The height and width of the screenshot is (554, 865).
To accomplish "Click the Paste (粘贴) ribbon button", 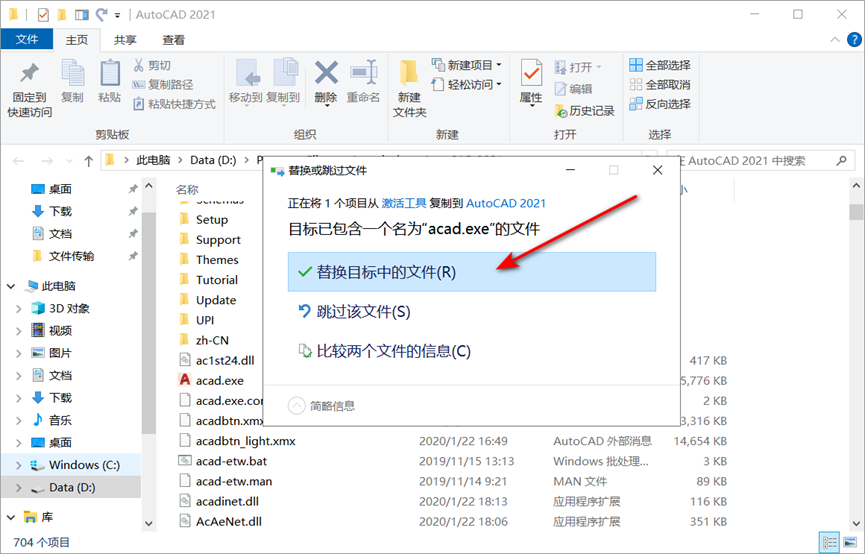I will pyautogui.click(x=110, y=81).
